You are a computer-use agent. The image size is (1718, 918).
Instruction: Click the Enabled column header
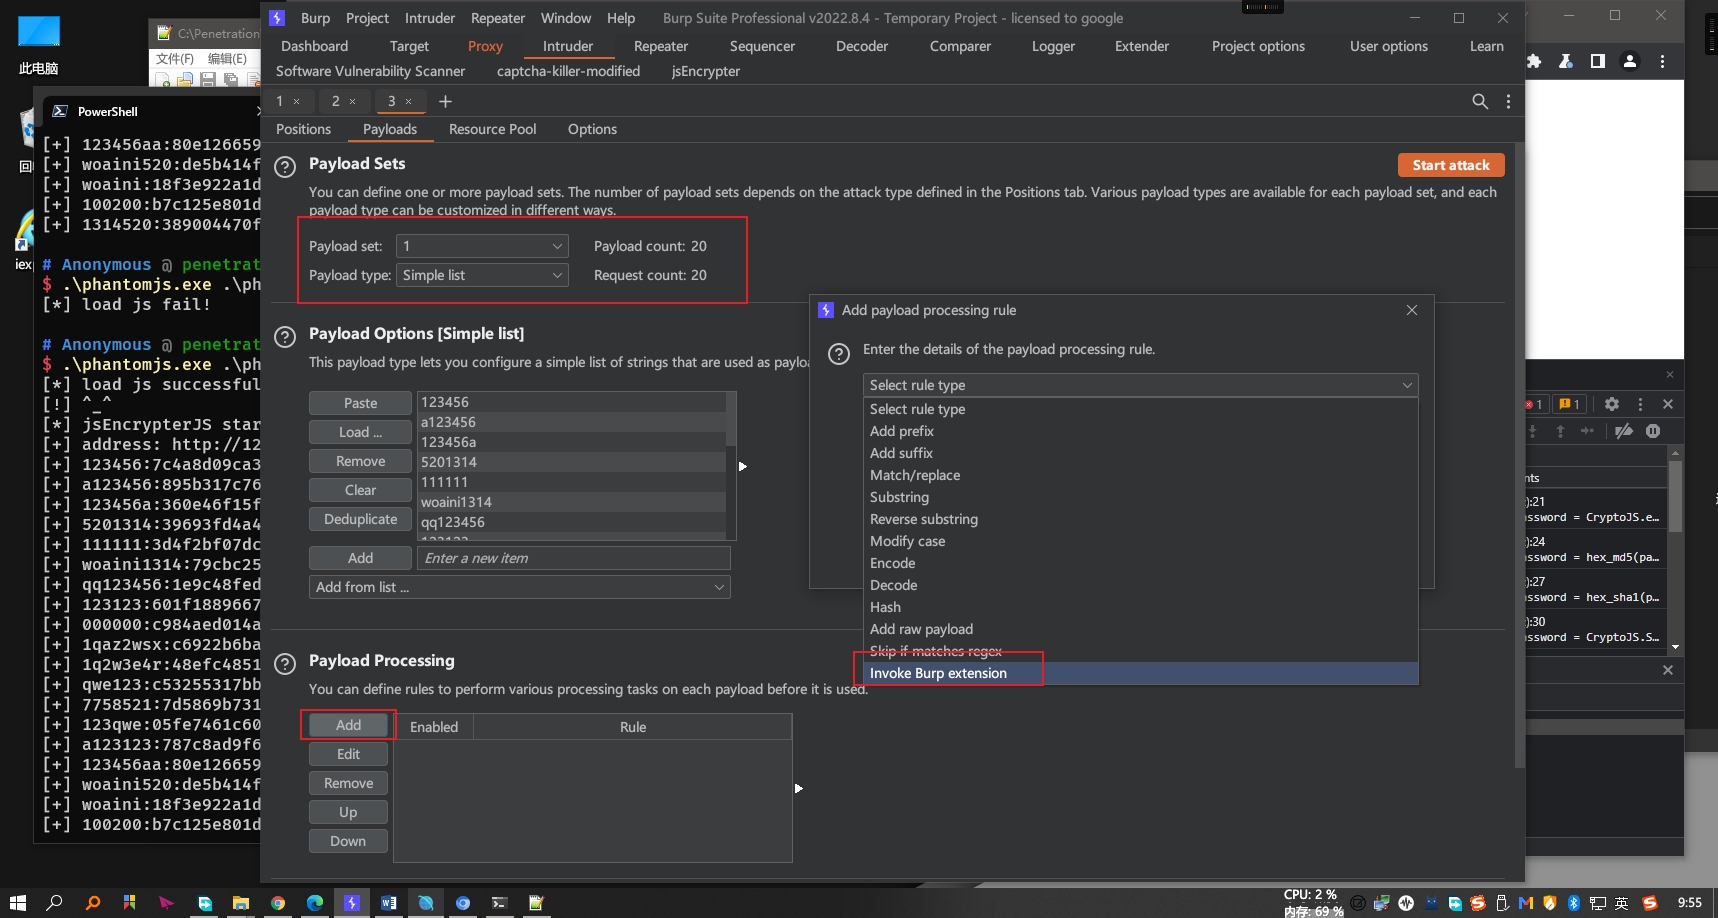(434, 727)
